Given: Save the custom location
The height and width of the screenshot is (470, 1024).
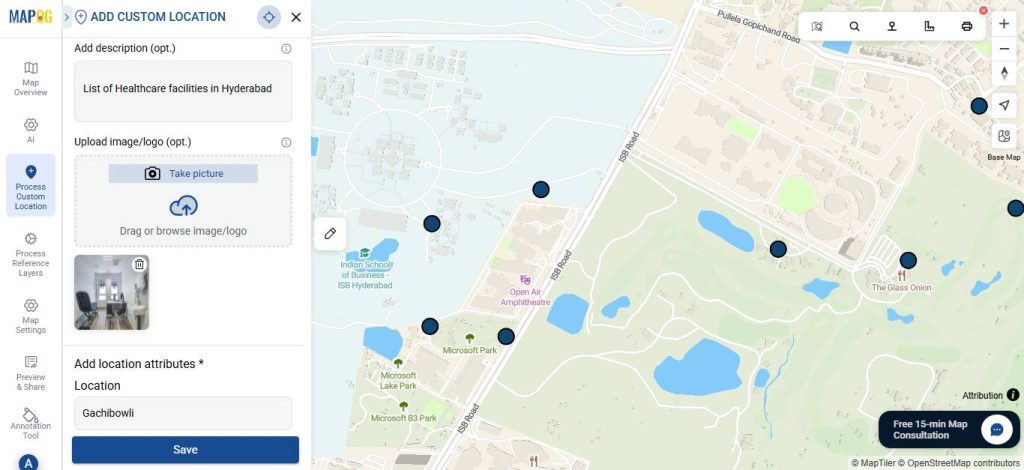Looking at the screenshot, I should click(185, 450).
